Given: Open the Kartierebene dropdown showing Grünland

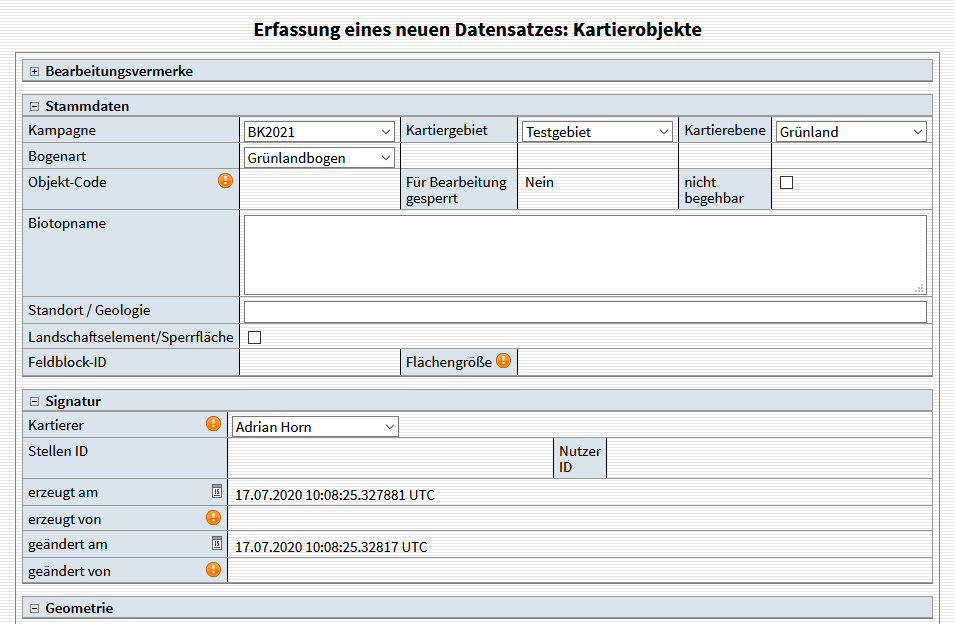Looking at the screenshot, I should 851,131.
